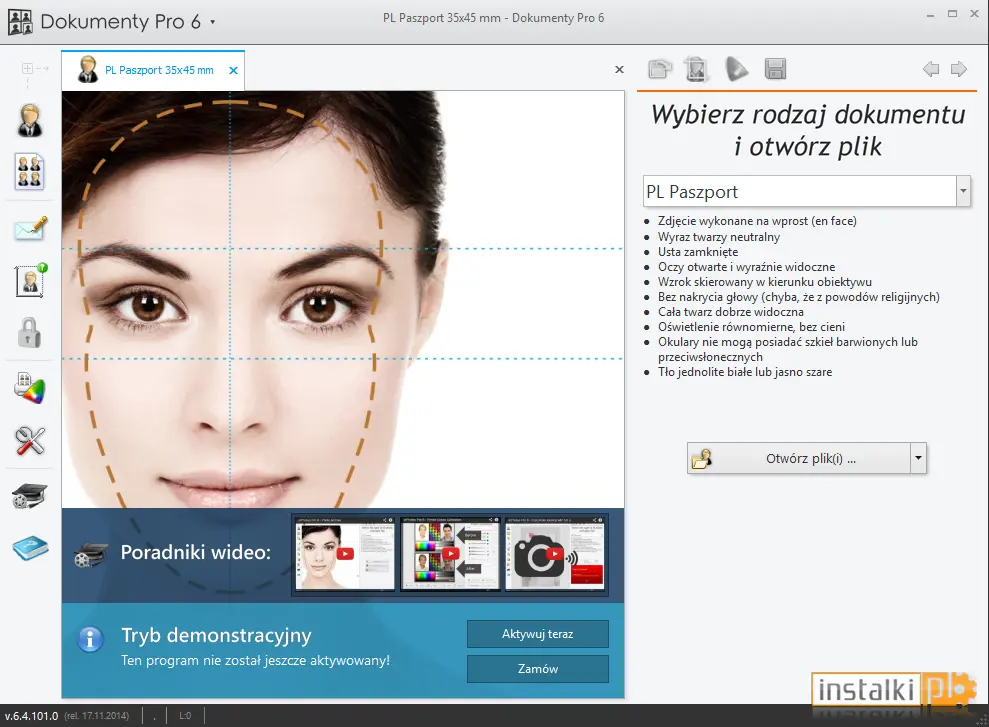This screenshot has height=727, width=989.
Task: Click the Aktywuj teraz button
Action: tap(537, 634)
